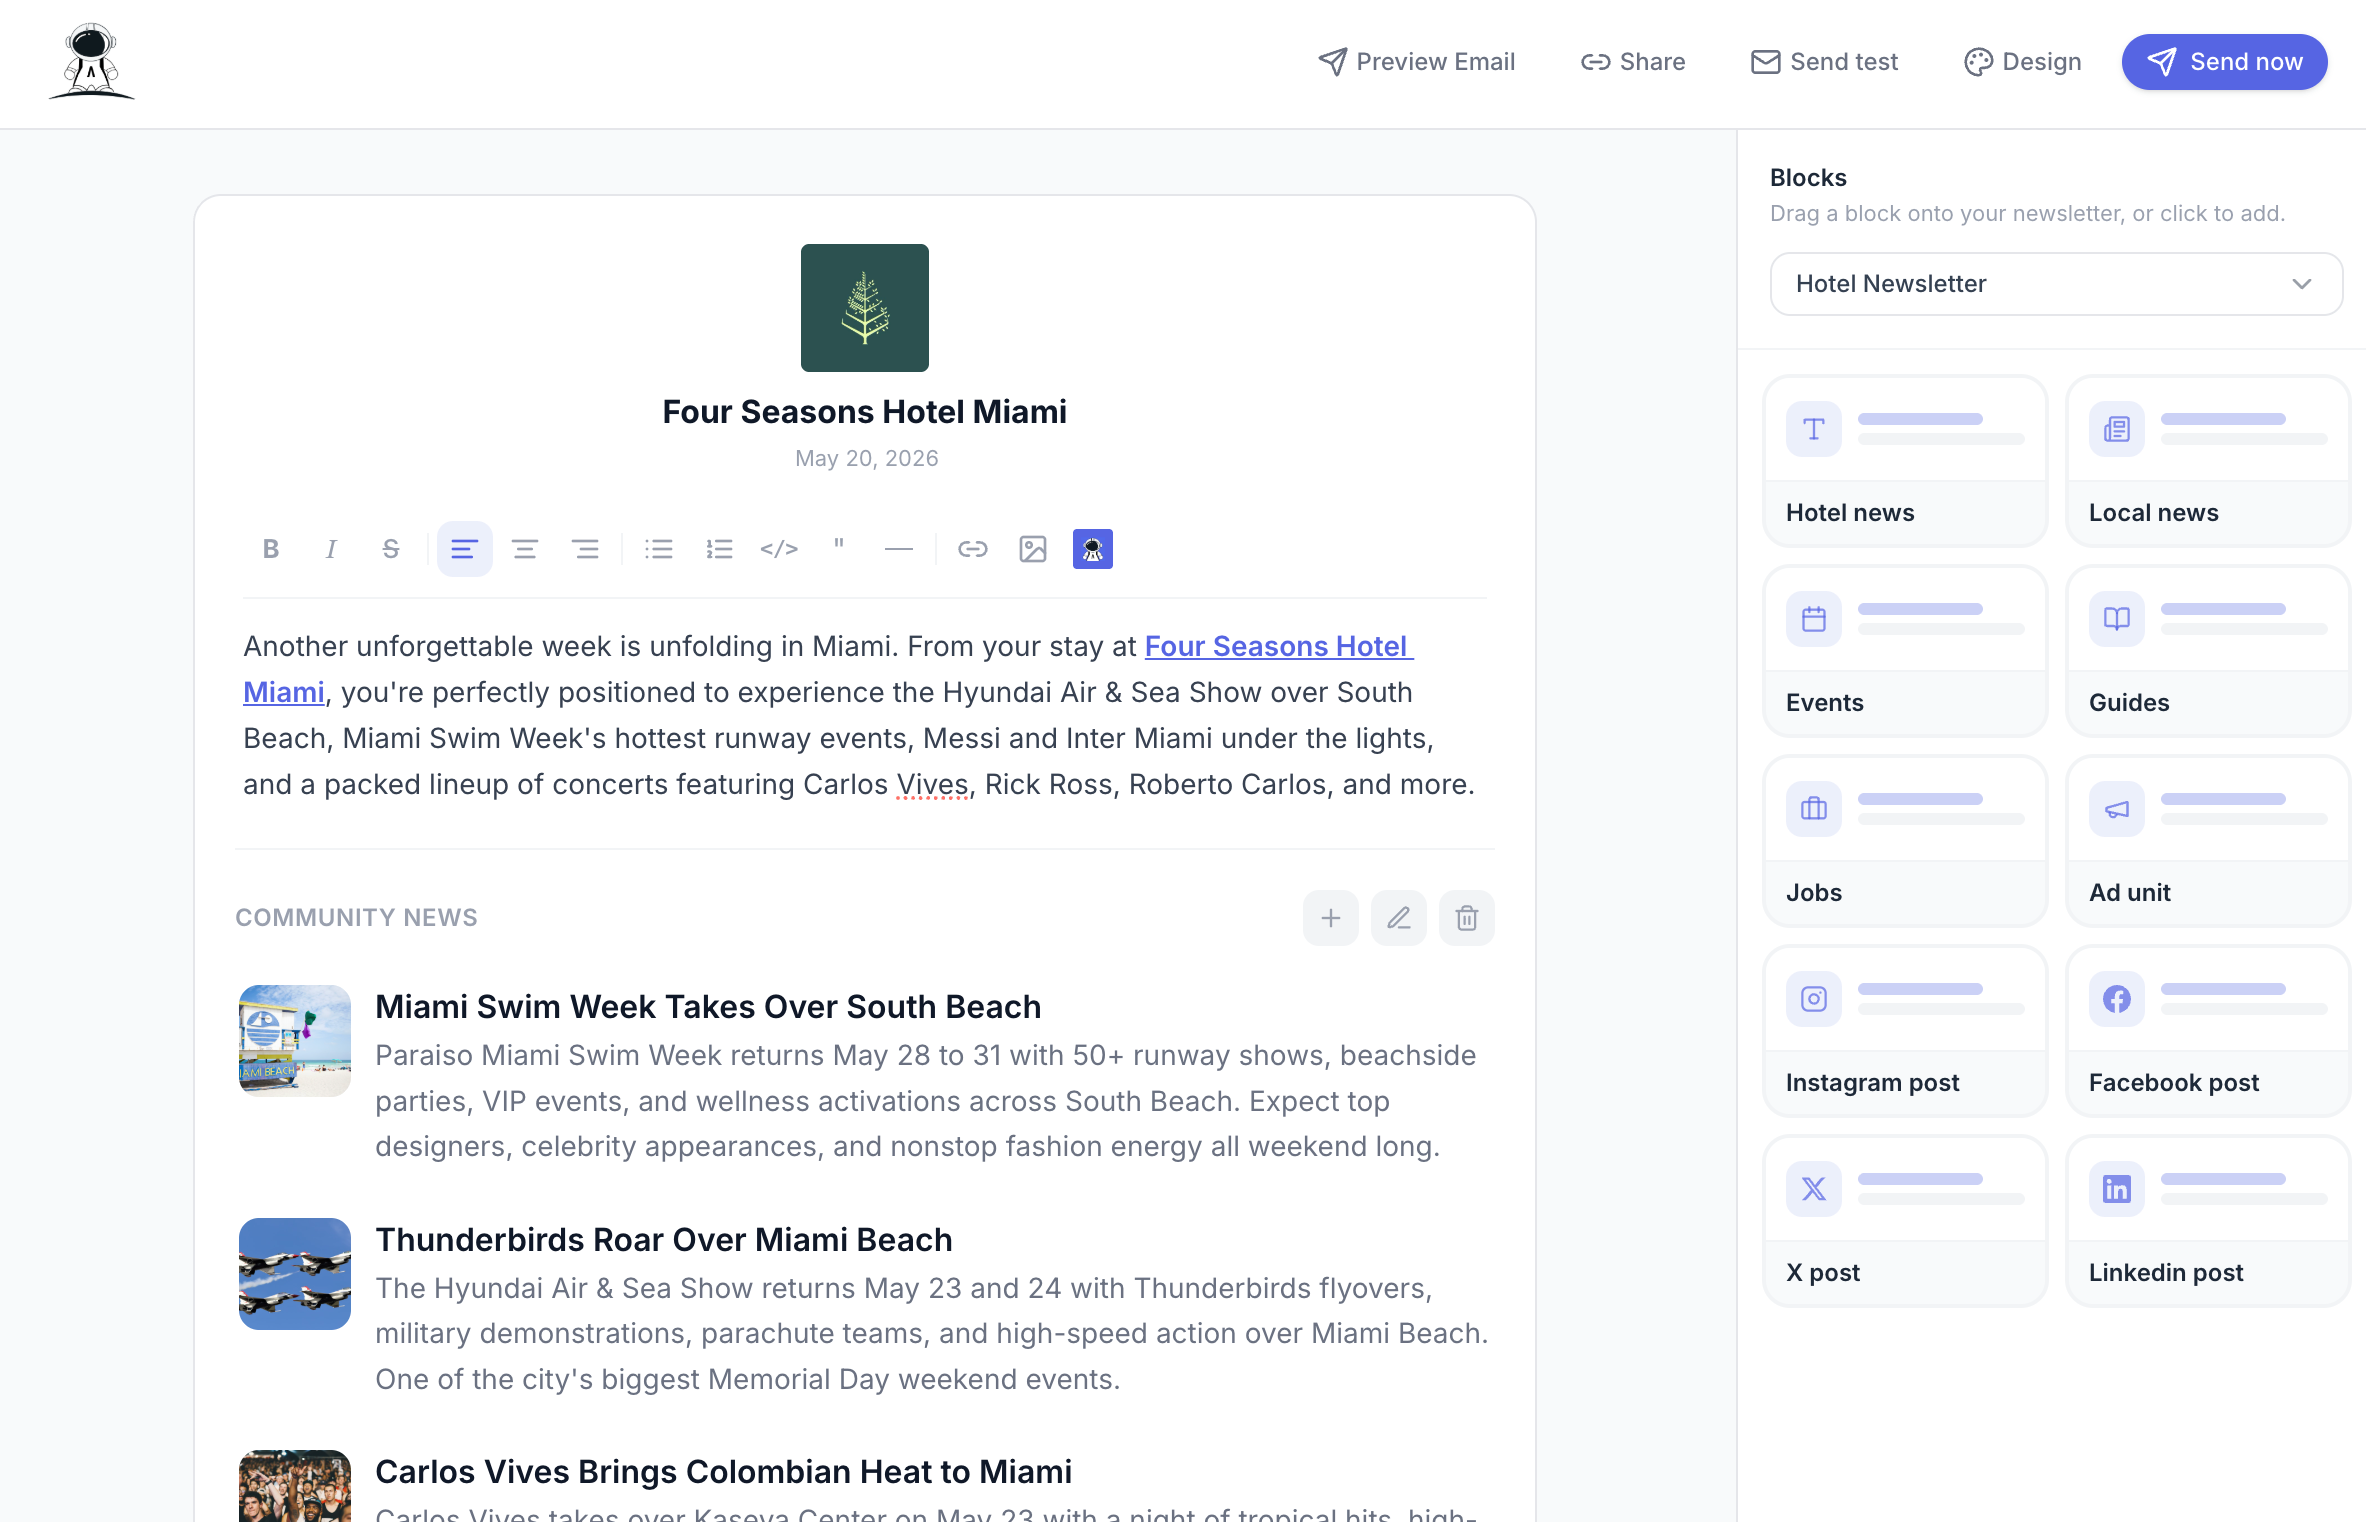Delete the Community News section
Viewport: 2366px width, 1522px height.
(x=1467, y=918)
